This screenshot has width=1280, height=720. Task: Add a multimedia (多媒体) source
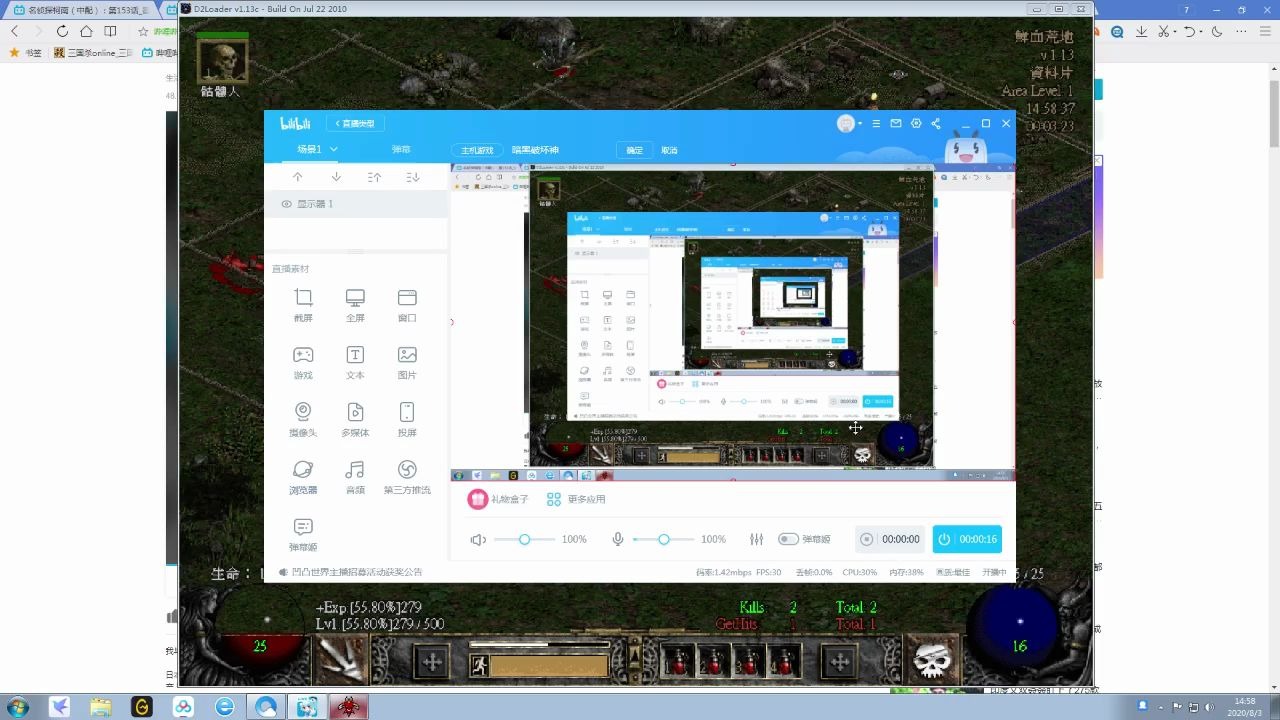355,420
